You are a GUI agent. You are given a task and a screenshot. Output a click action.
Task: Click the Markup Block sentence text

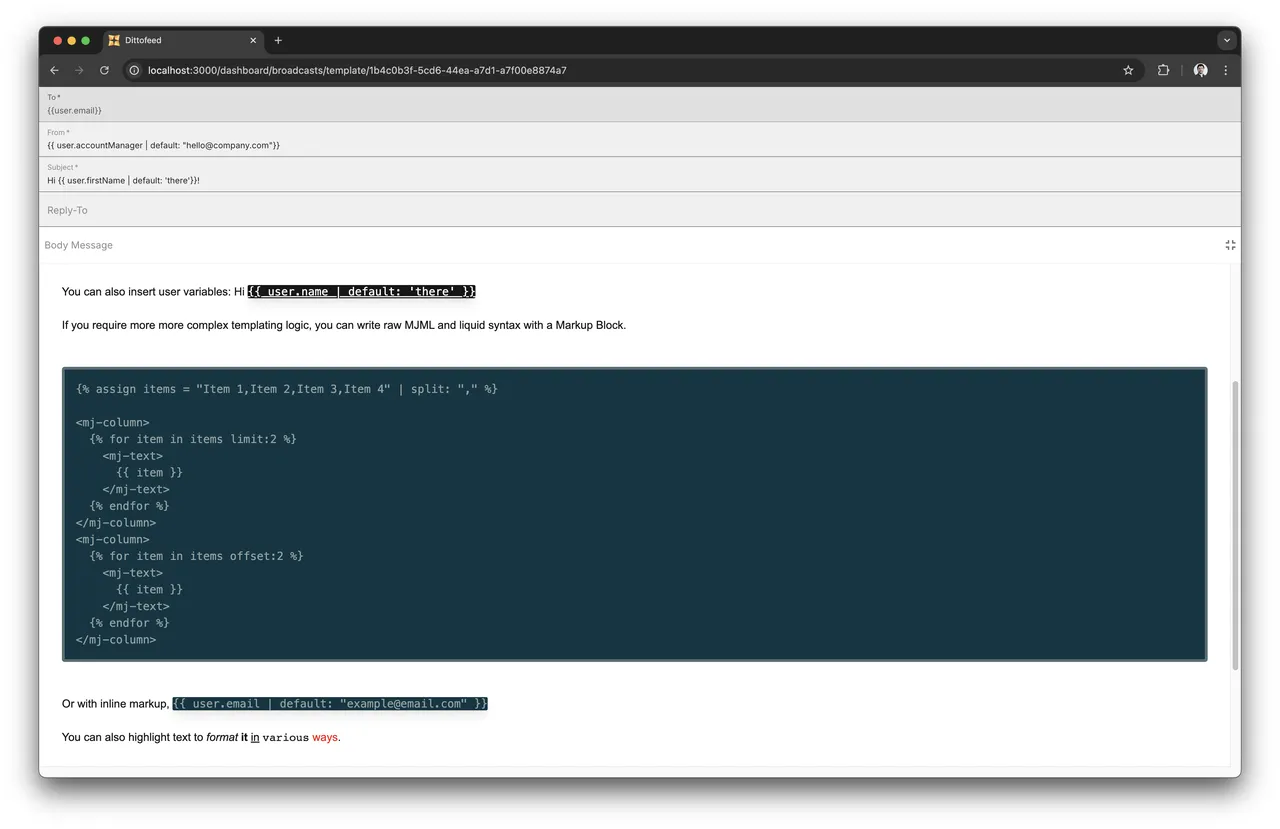pos(344,325)
